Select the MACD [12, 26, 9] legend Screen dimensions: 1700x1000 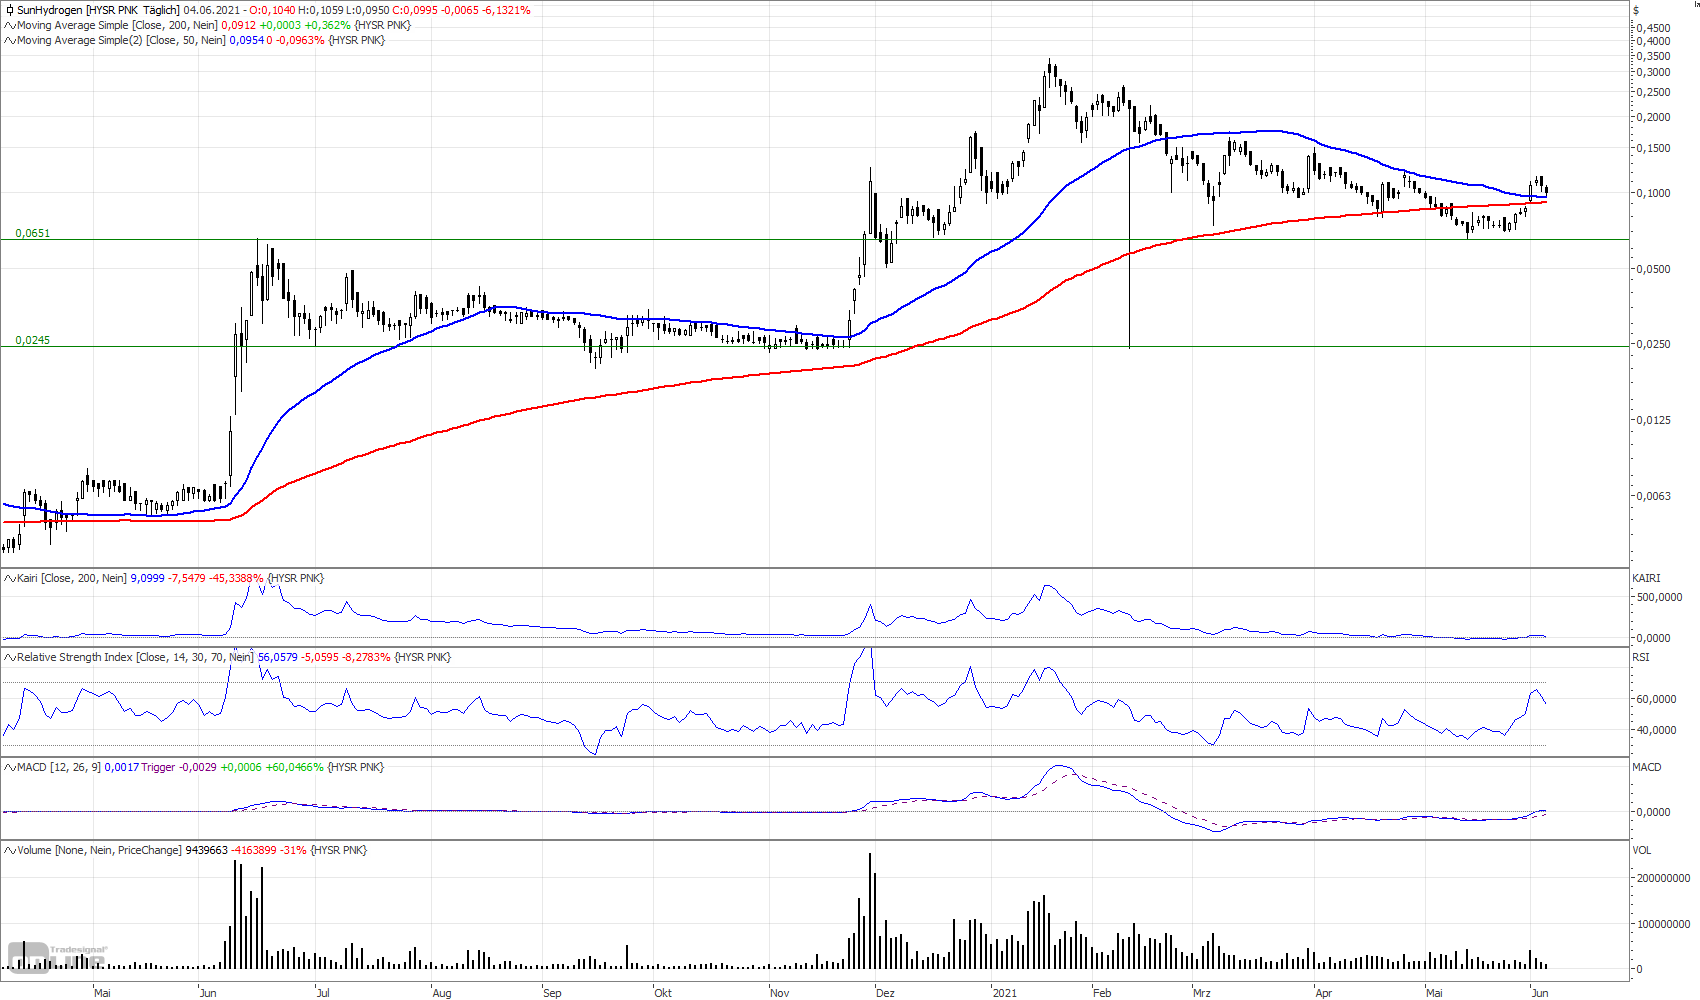pos(59,767)
